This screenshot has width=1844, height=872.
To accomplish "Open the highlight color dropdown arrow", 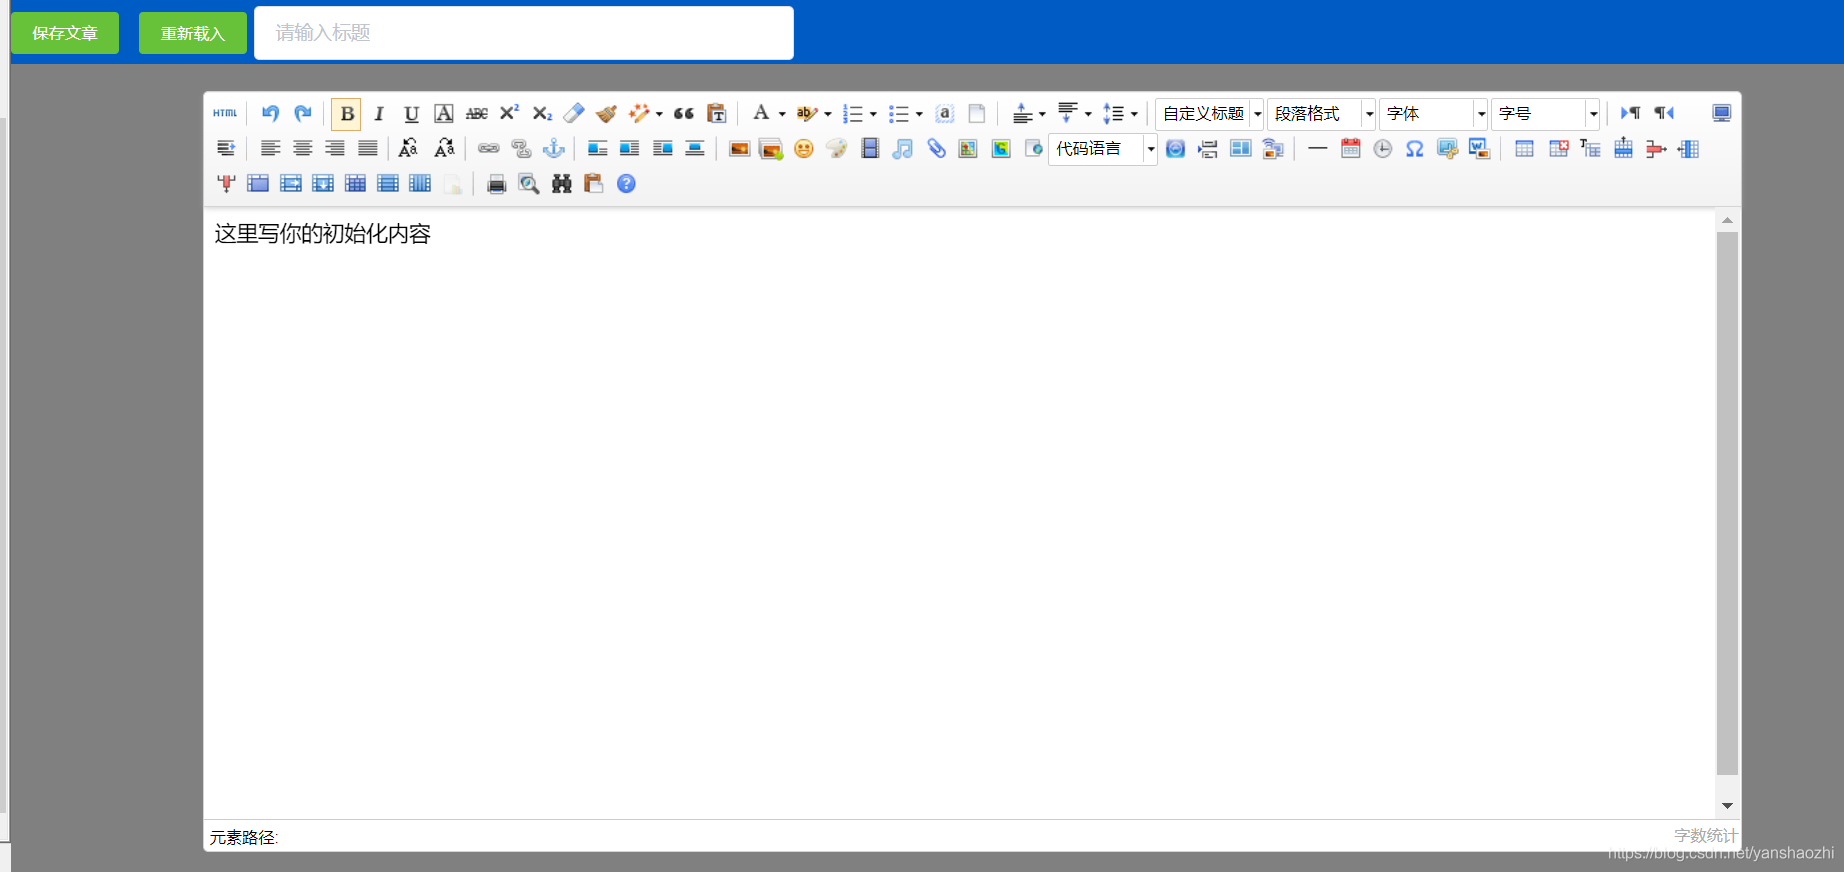I will [x=827, y=114].
